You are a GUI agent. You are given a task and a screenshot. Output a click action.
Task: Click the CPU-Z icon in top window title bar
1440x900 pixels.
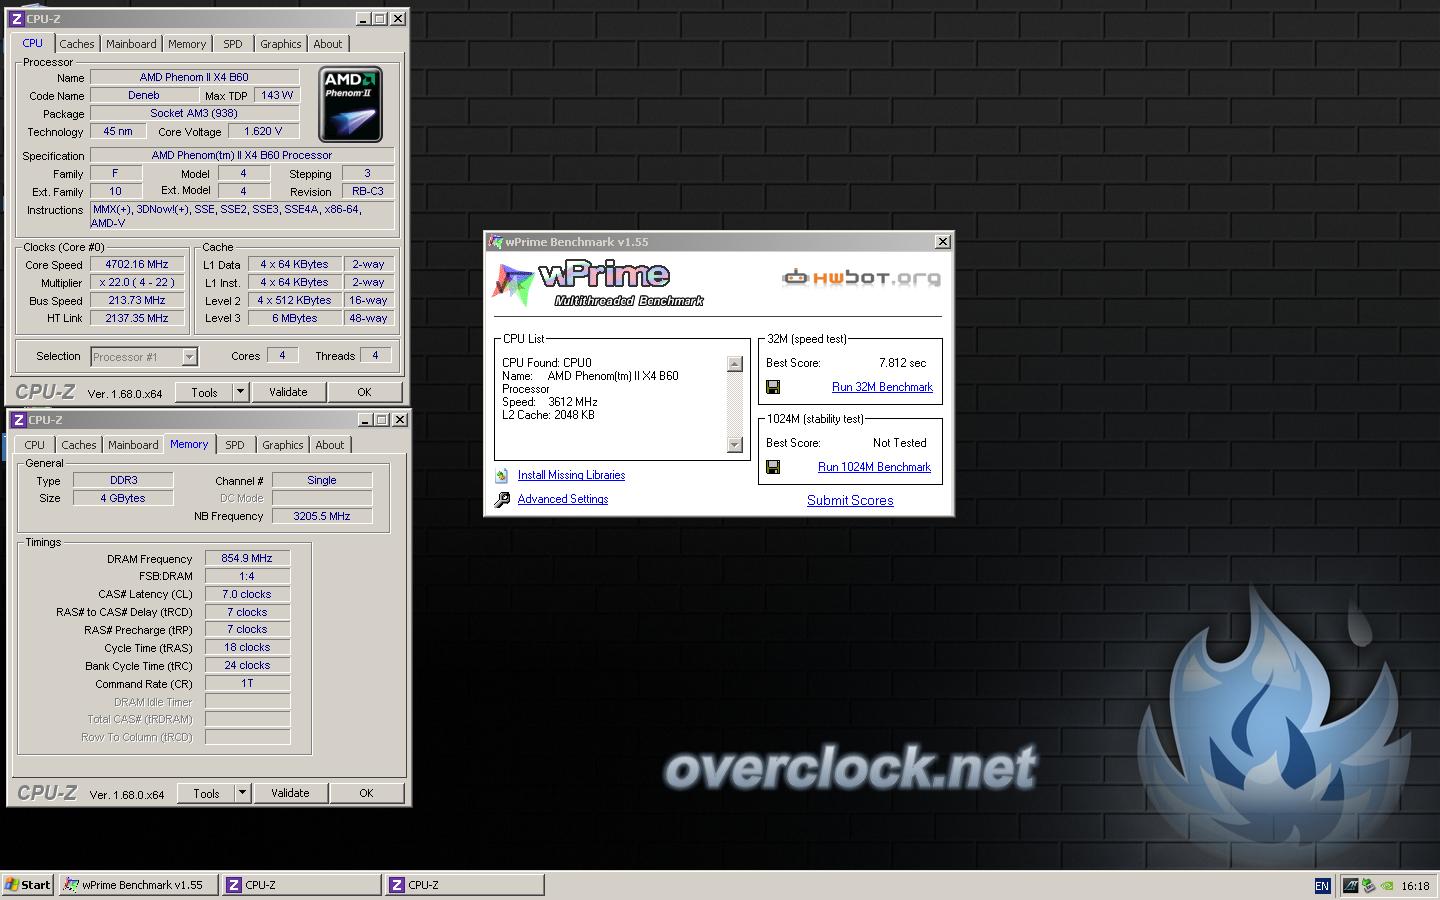(16, 19)
